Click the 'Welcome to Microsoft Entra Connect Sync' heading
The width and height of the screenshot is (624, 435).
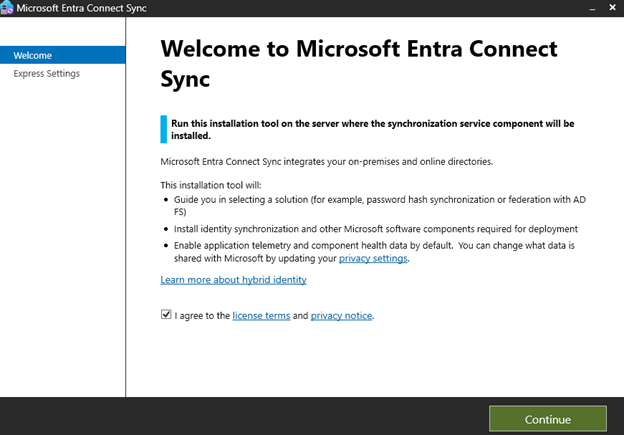pyautogui.click(x=359, y=64)
